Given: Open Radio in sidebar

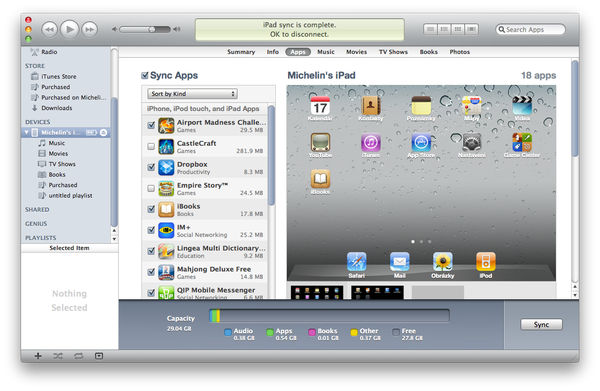Looking at the screenshot, I should click(x=49, y=52).
